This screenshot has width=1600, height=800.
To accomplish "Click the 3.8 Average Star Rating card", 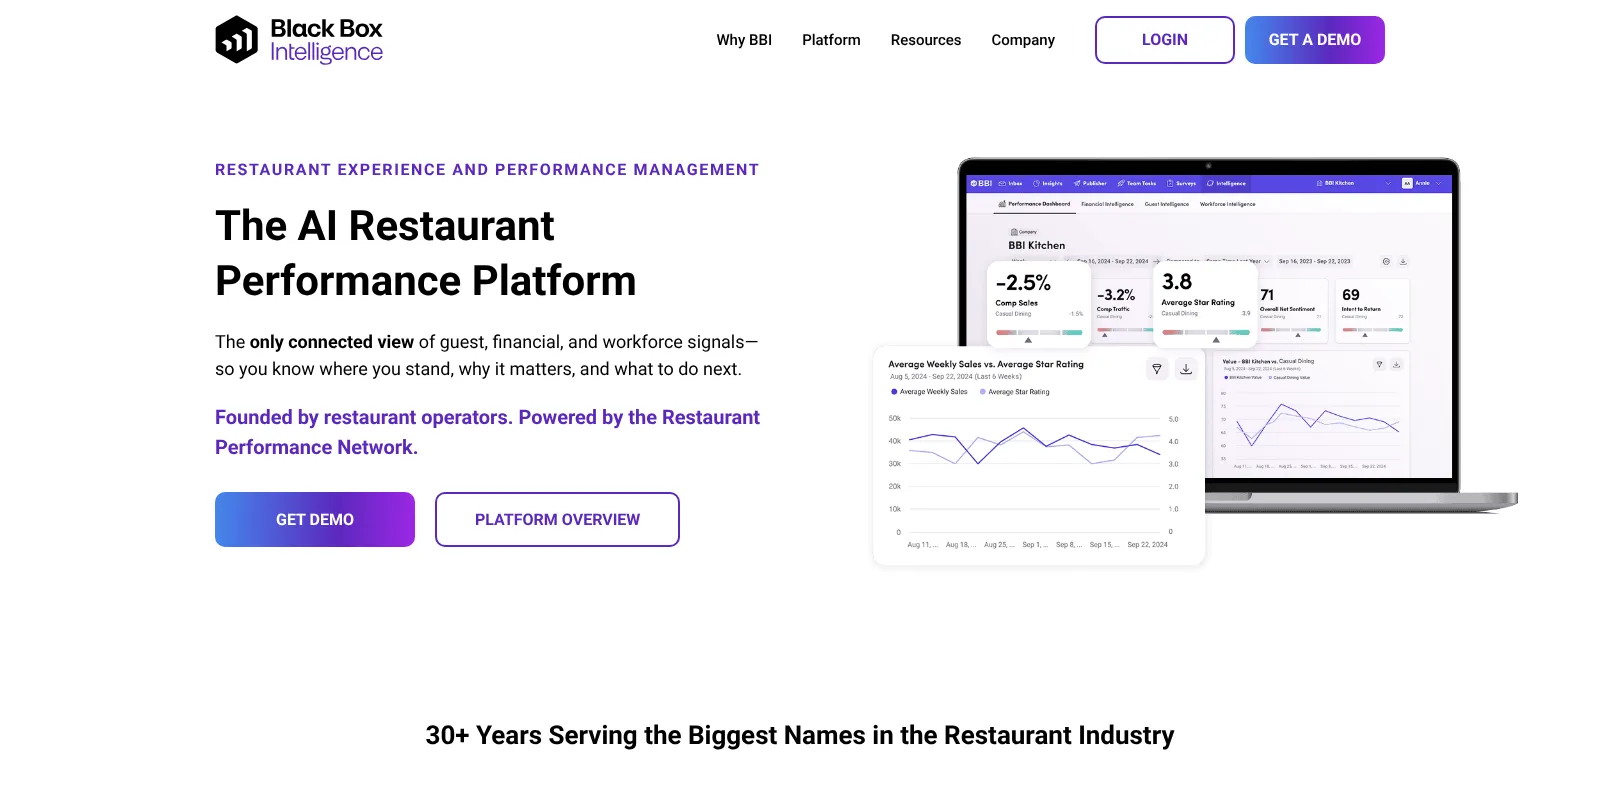I will (x=1205, y=304).
